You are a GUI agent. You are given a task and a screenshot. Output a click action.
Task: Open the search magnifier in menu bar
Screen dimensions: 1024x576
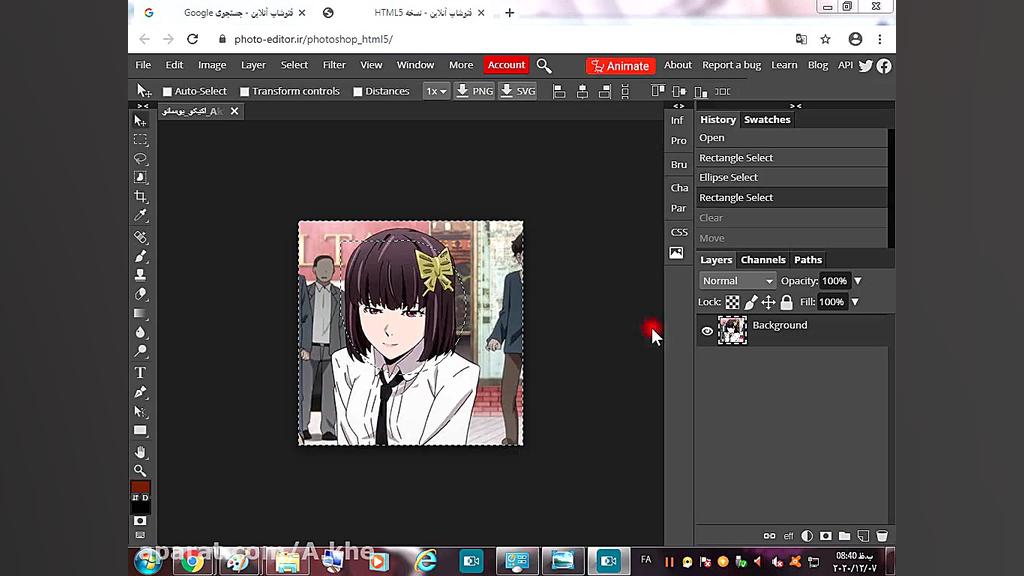pos(544,65)
